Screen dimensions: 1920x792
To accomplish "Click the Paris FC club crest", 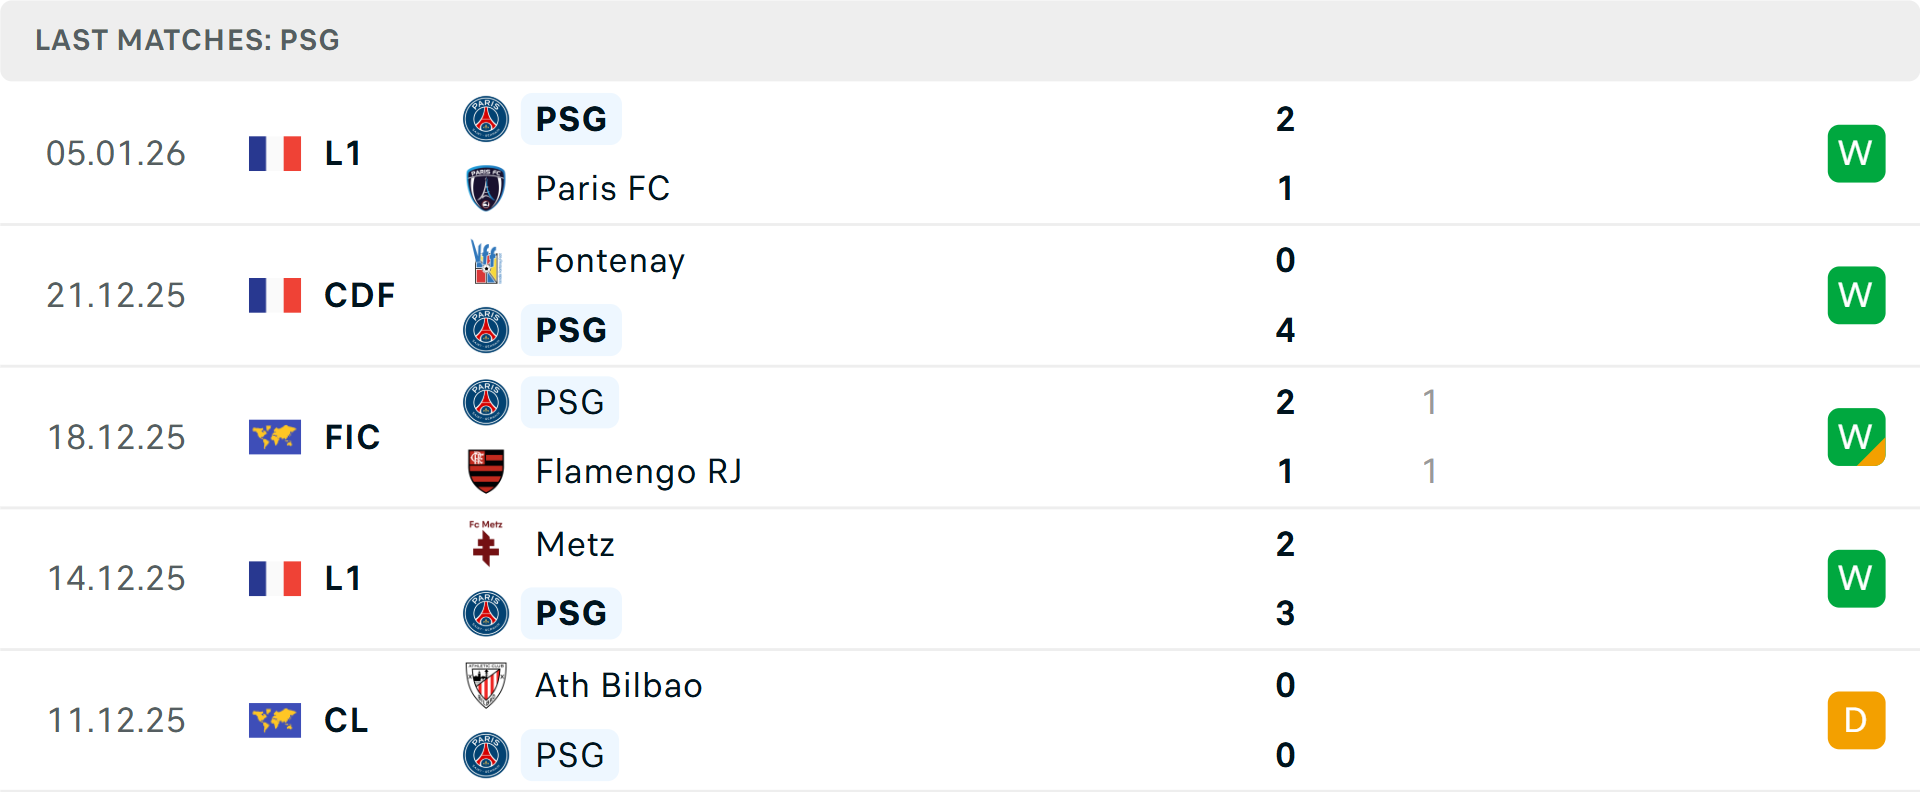I will pyautogui.click(x=486, y=188).
